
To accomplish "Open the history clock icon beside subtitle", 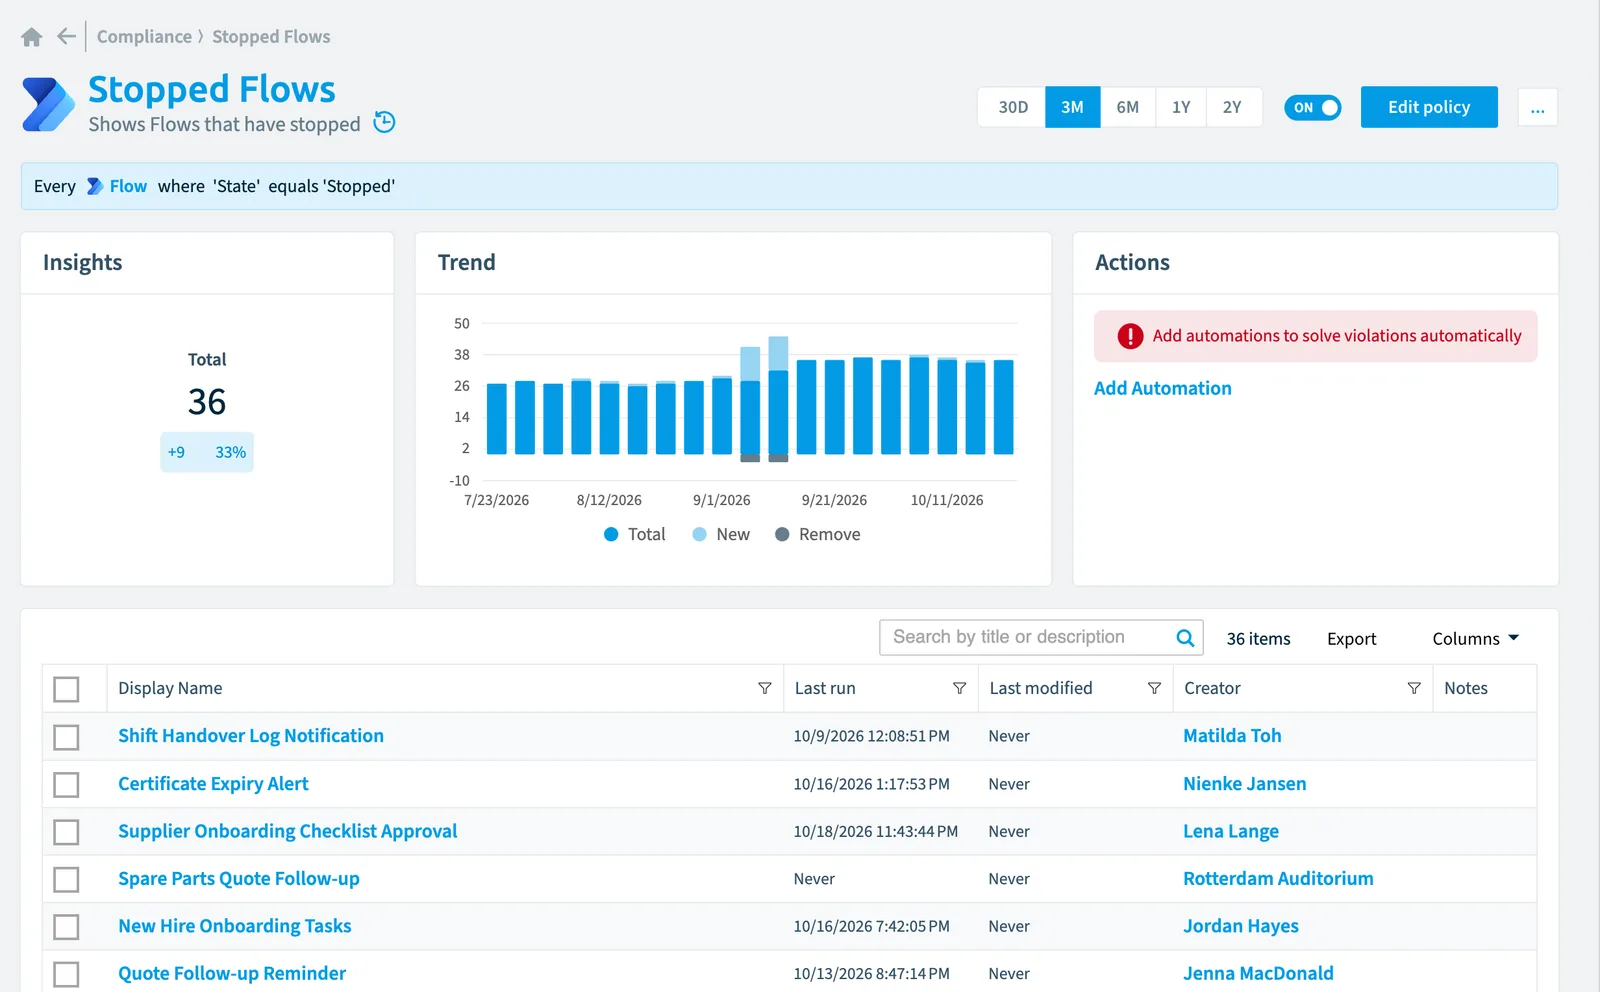I will pyautogui.click(x=384, y=122).
